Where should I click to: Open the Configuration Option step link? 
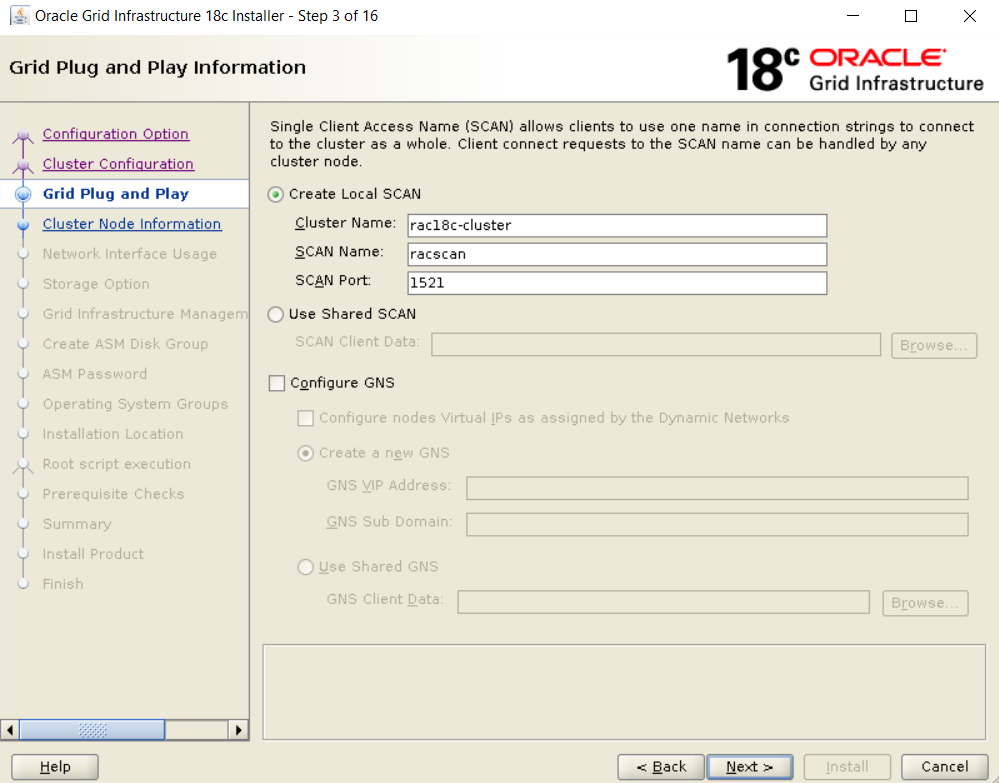click(x=115, y=134)
